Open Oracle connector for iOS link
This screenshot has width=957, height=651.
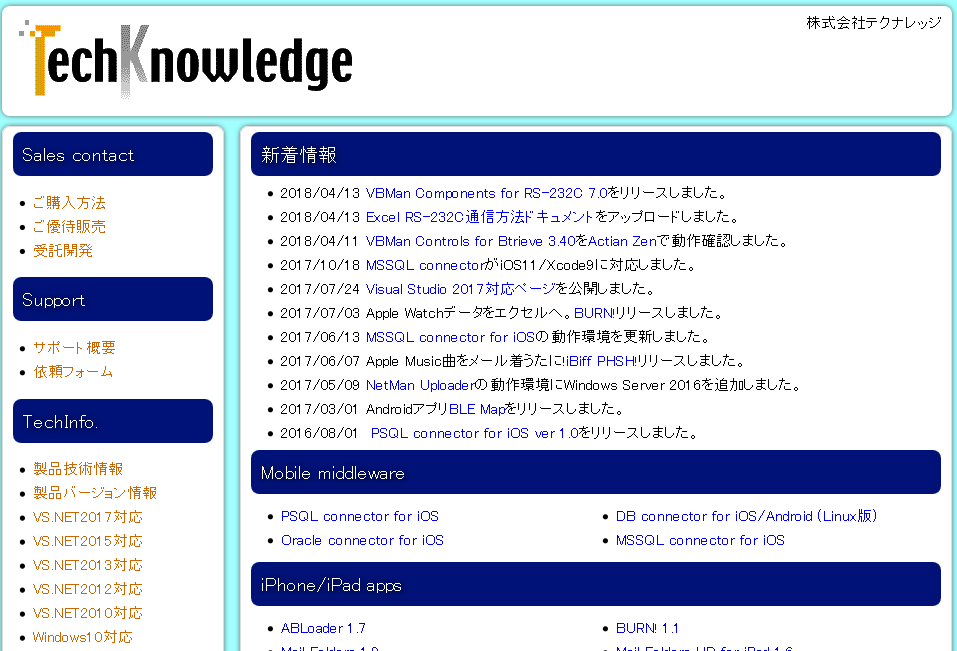pos(362,540)
